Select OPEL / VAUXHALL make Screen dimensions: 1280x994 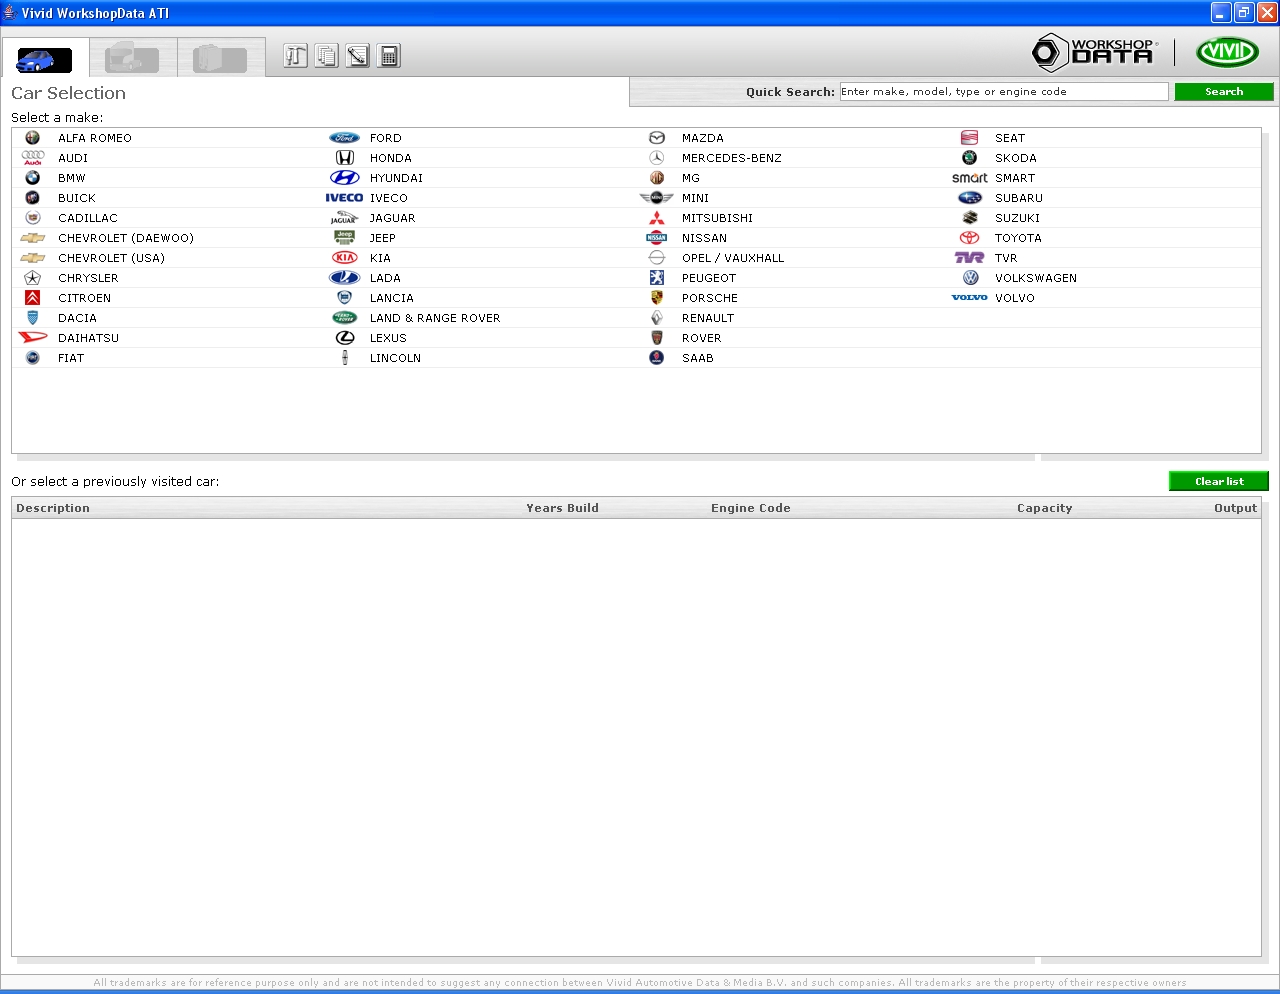pyautogui.click(x=733, y=258)
